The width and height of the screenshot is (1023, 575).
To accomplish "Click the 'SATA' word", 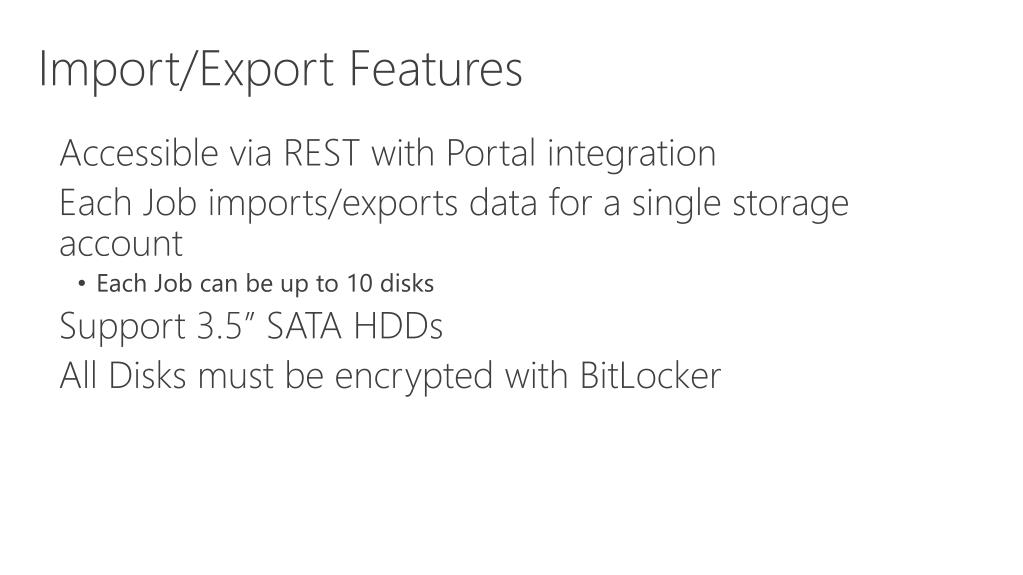I will pyautogui.click(x=304, y=326).
